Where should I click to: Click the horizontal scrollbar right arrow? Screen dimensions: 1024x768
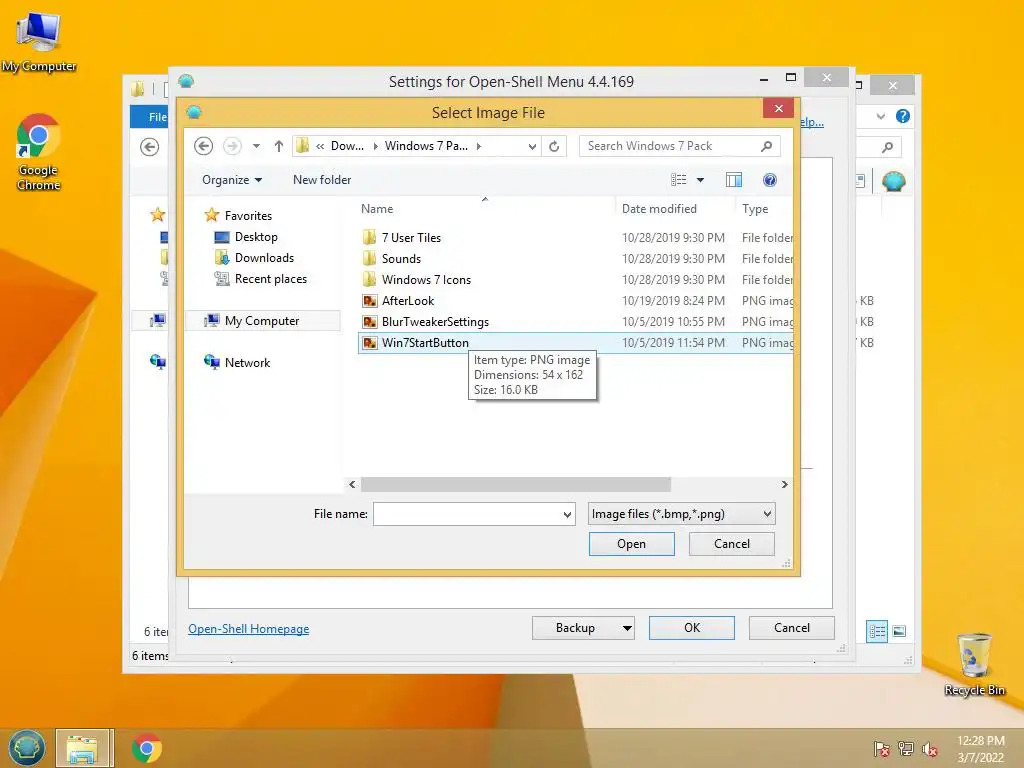(784, 485)
